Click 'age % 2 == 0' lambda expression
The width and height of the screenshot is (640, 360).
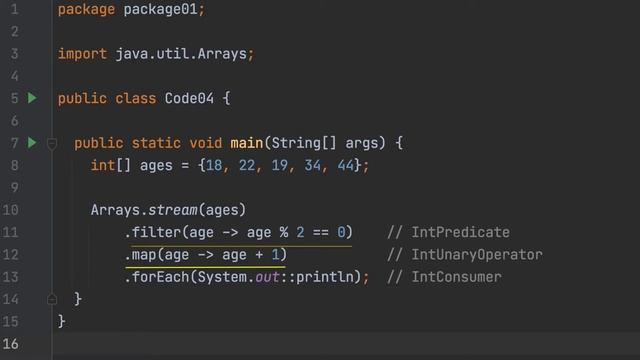[296, 232]
